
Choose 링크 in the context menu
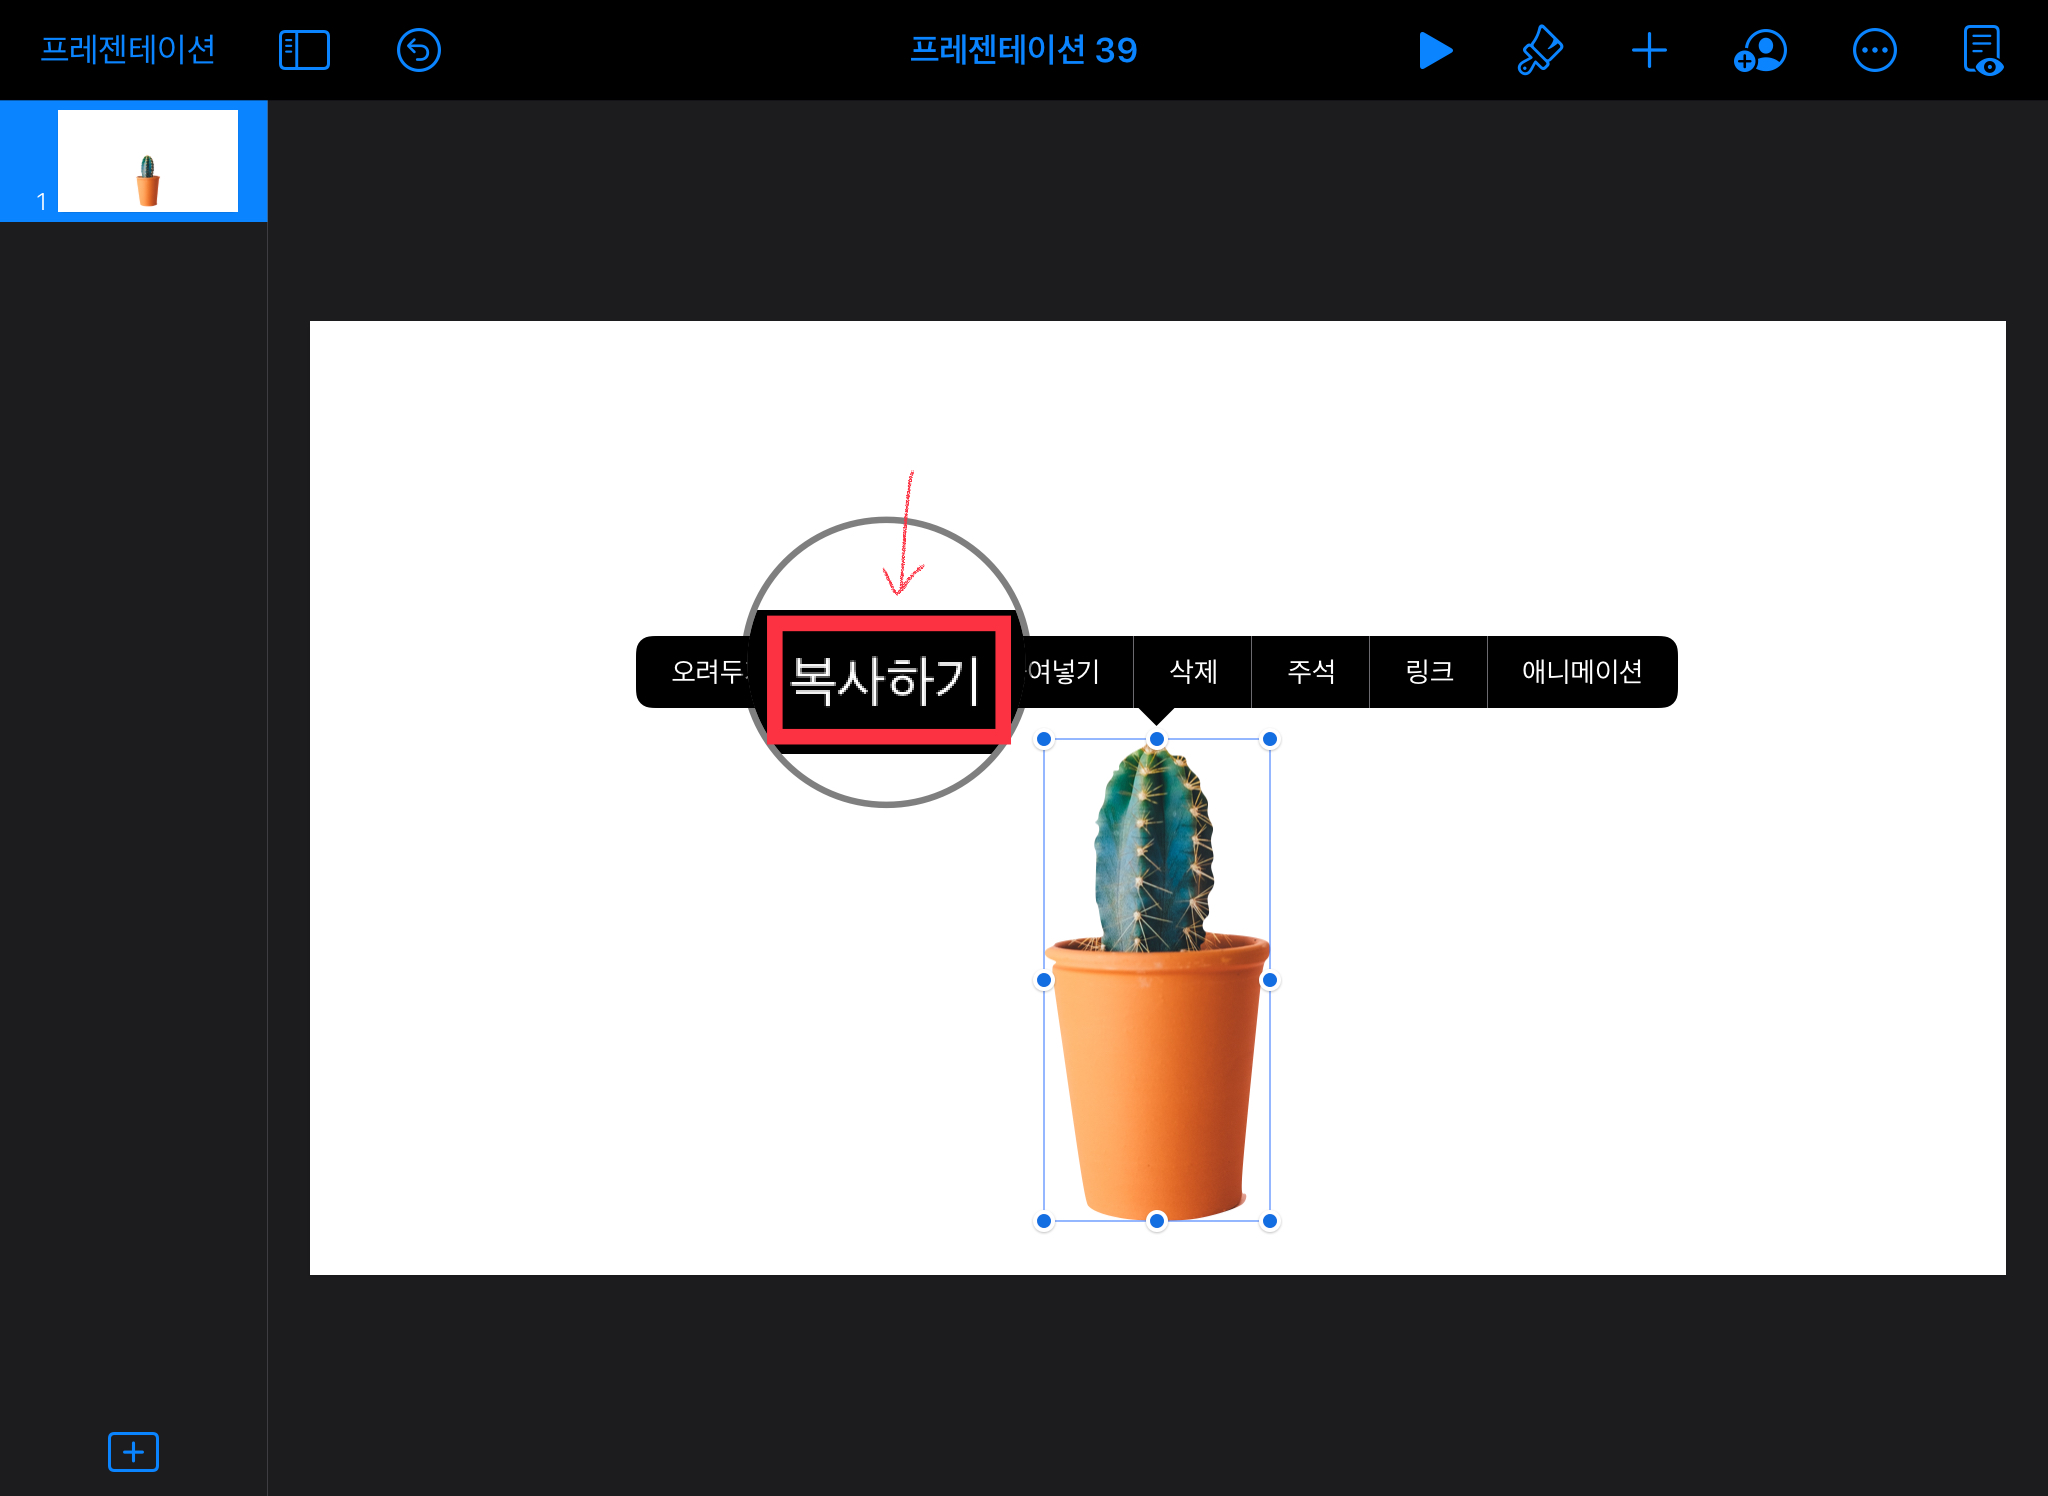(x=1428, y=672)
